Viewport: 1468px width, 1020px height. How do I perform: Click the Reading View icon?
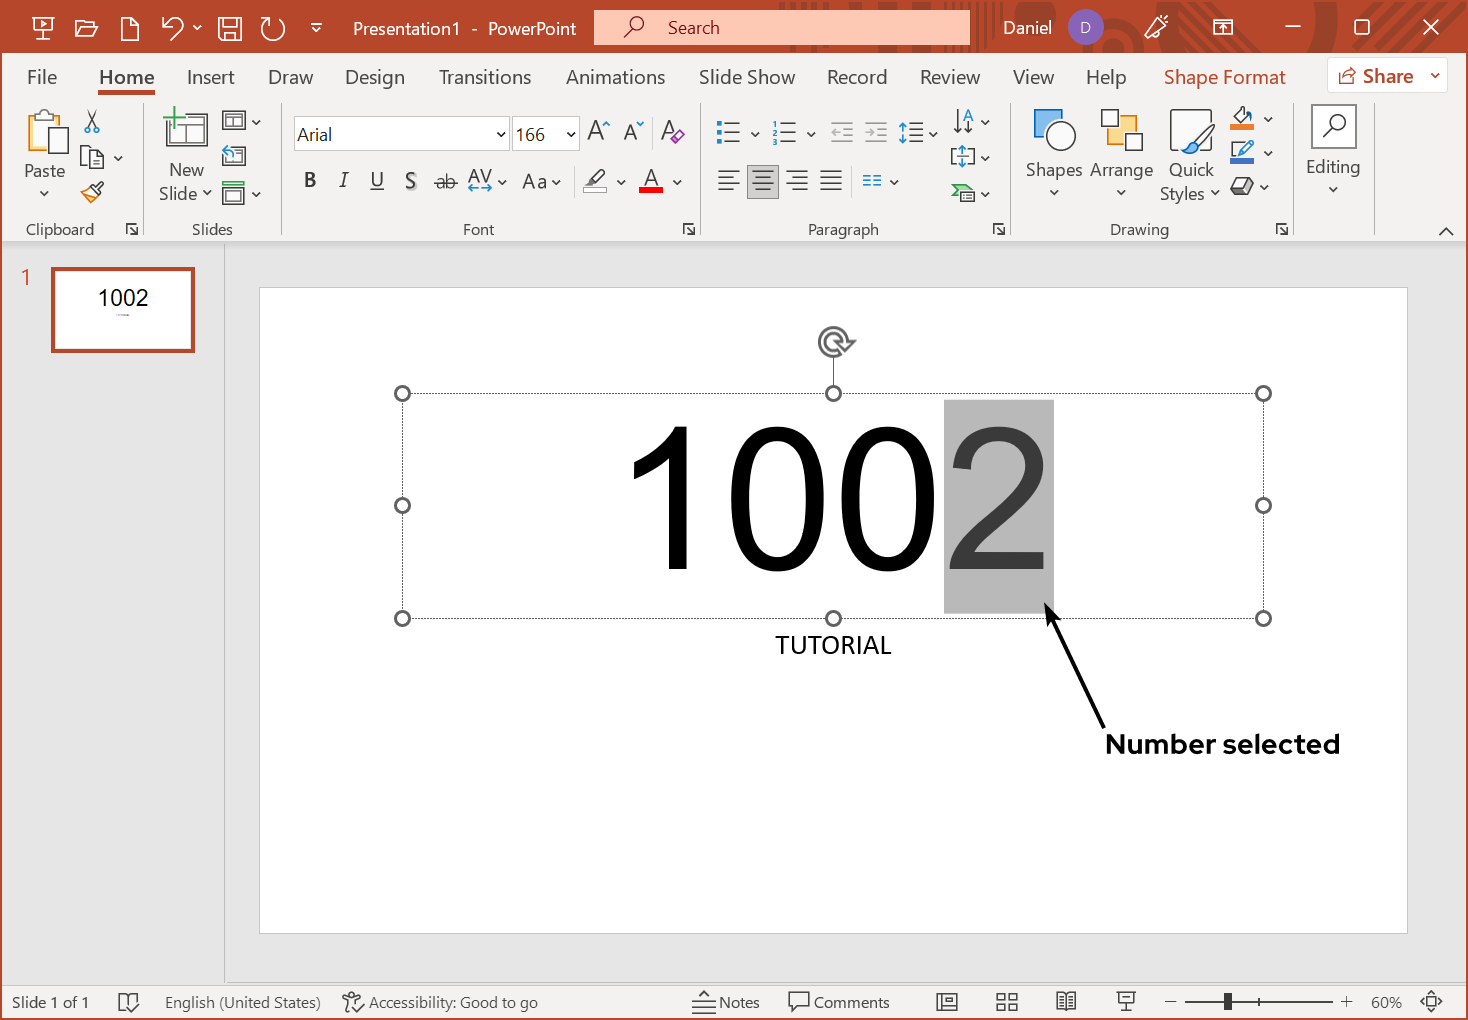click(x=1066, y=1002)
